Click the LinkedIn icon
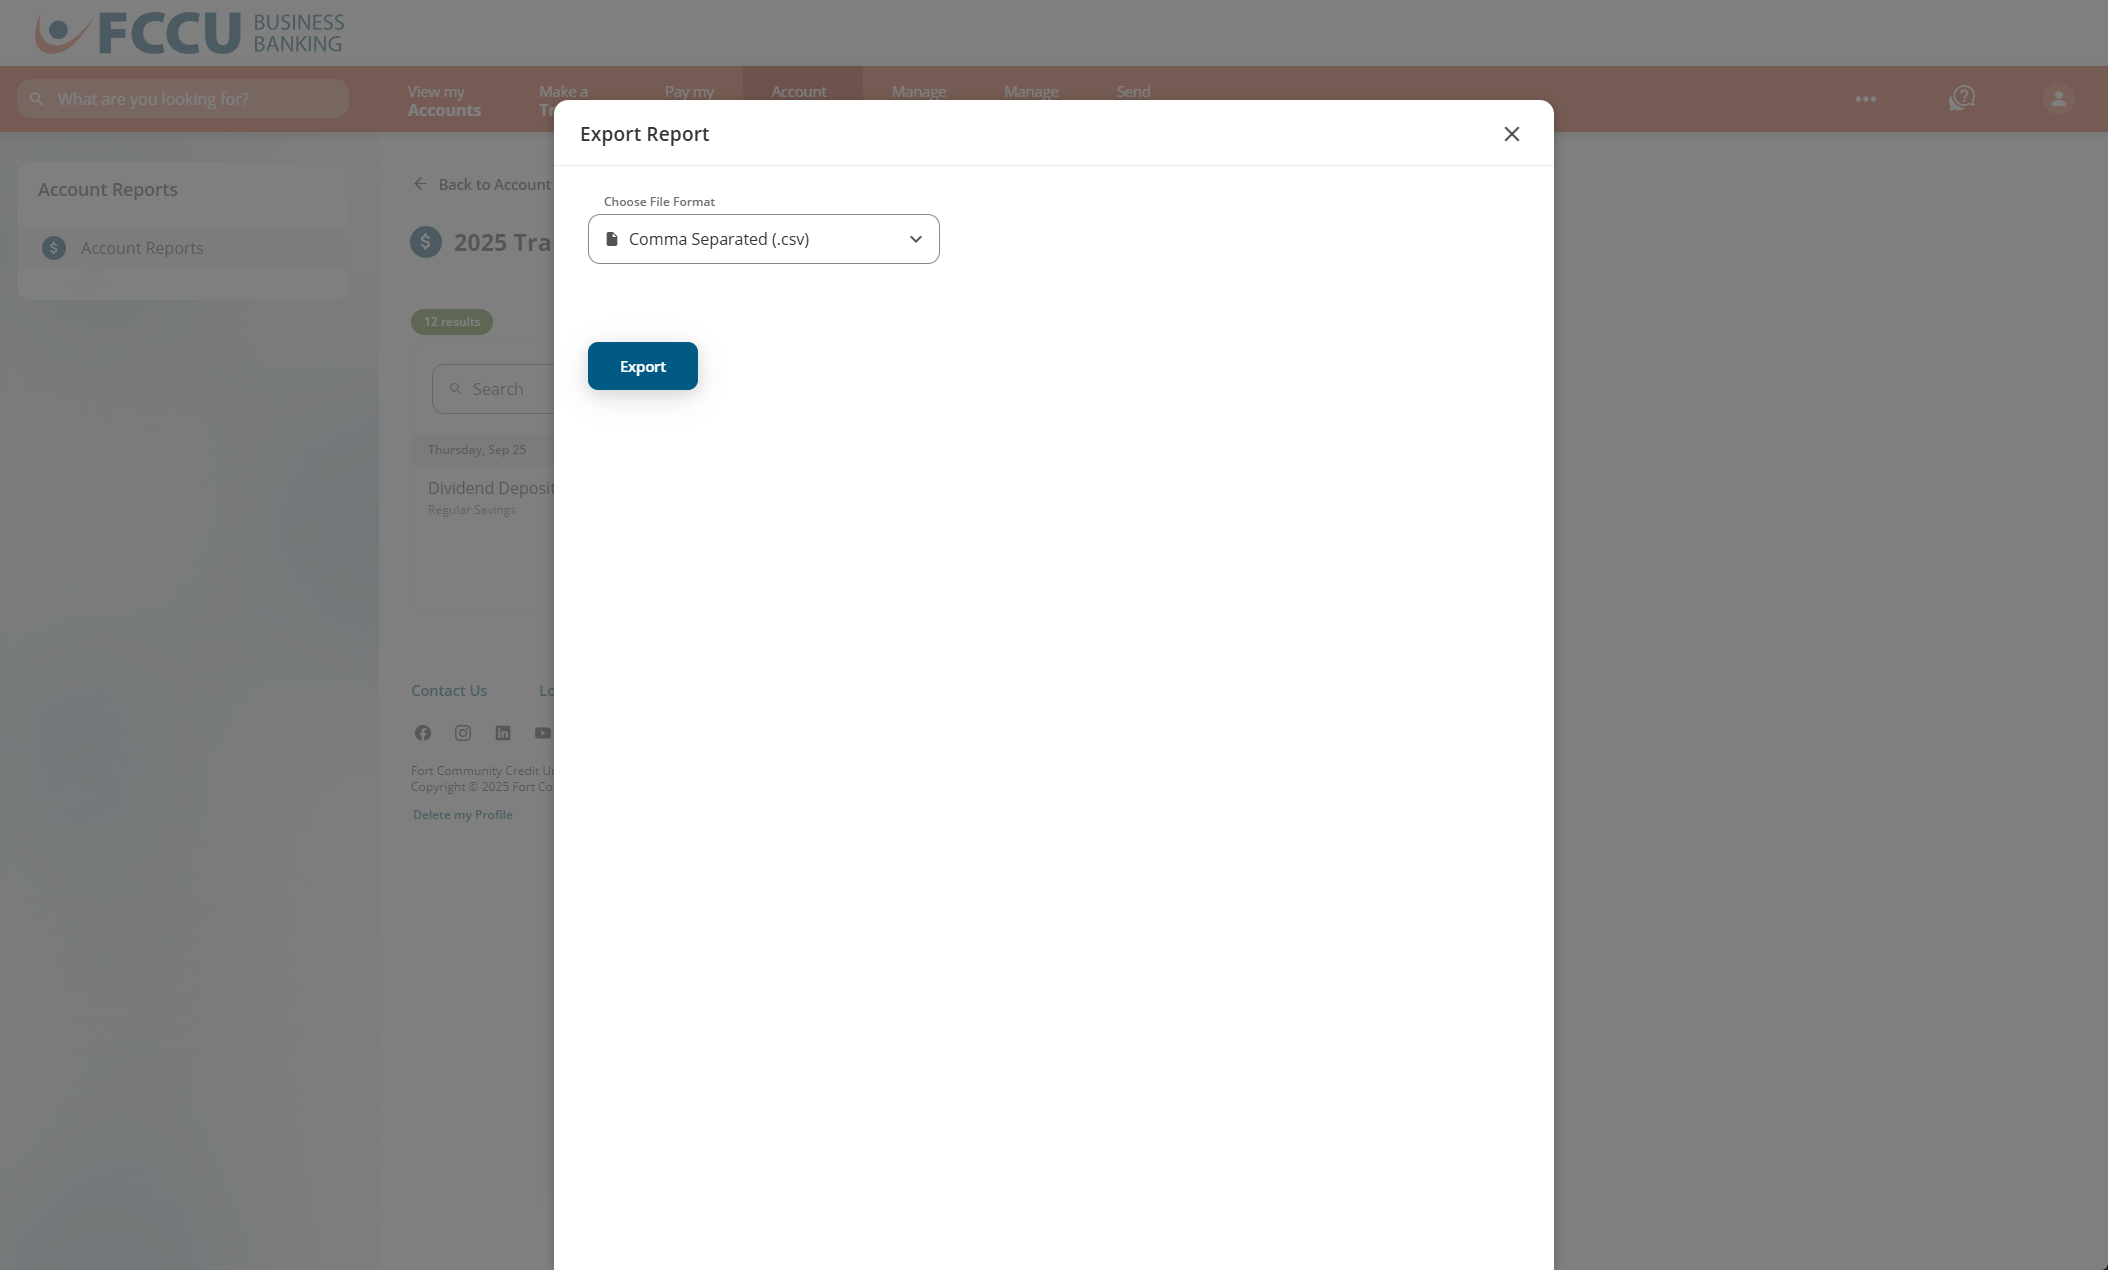Viewport: 2108px width, 1270px height. [502, 732]
